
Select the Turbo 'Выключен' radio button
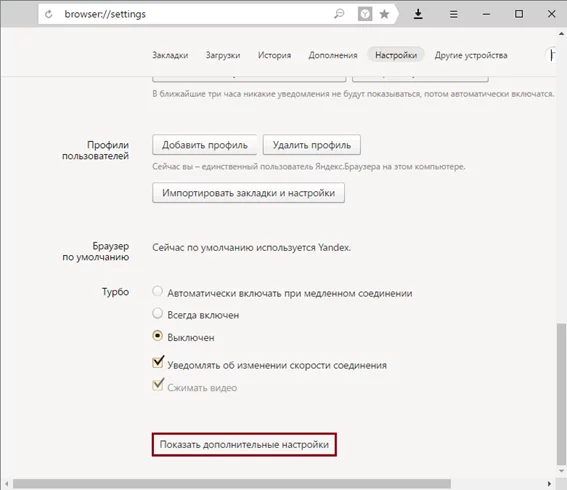click(x=157, y=336)
